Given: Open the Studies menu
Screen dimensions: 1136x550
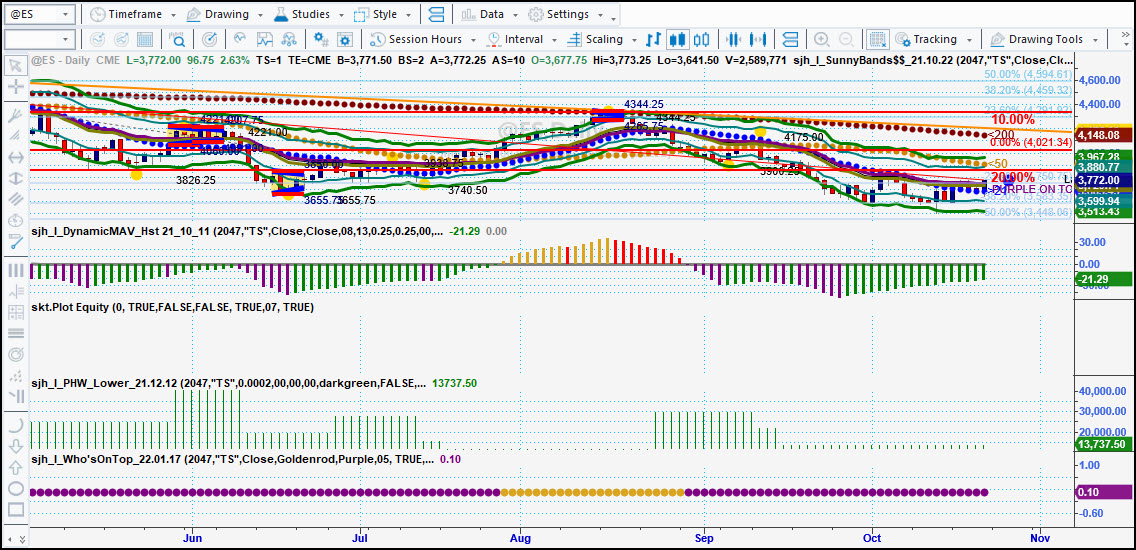Looking at the screenshot, I should [x=309, y=14].
